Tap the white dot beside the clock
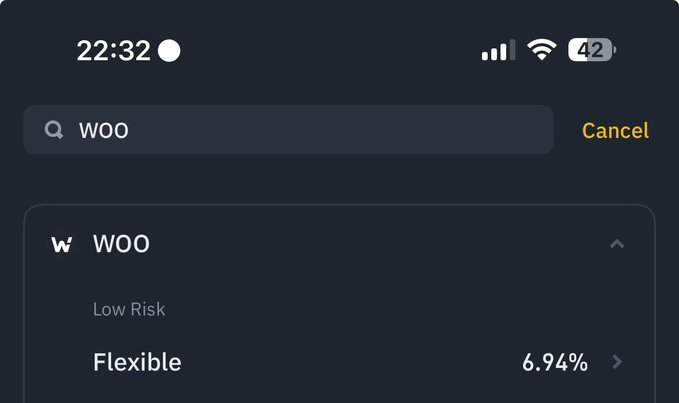 point(169,50)
